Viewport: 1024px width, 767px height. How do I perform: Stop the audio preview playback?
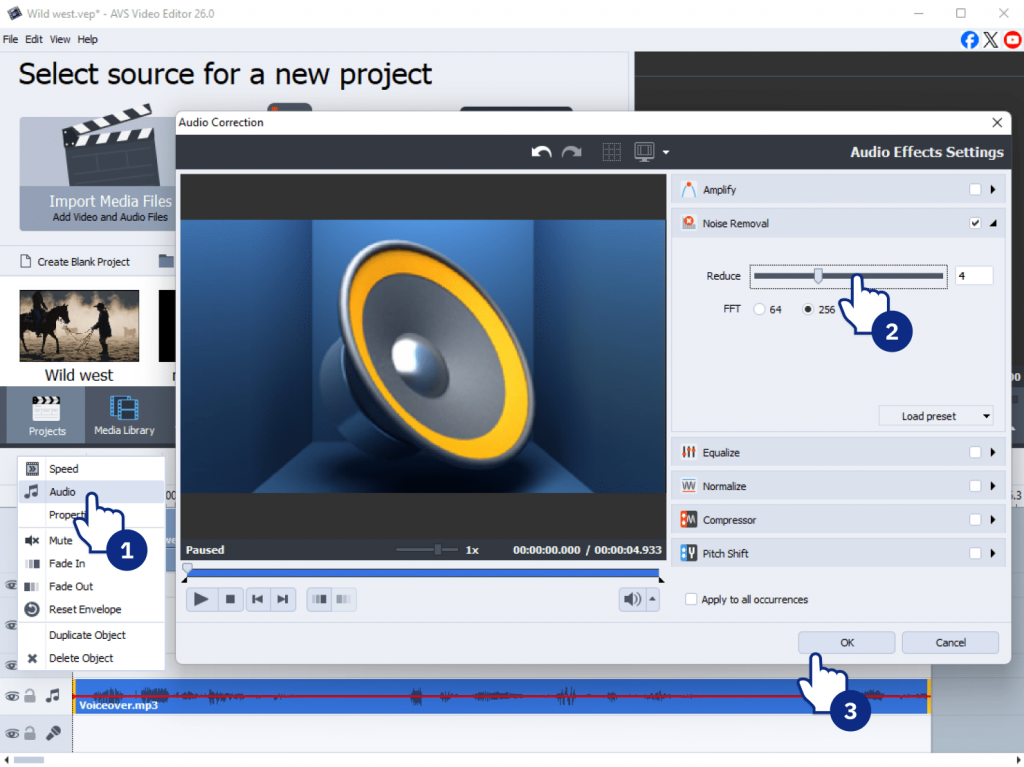coord(230,599)
